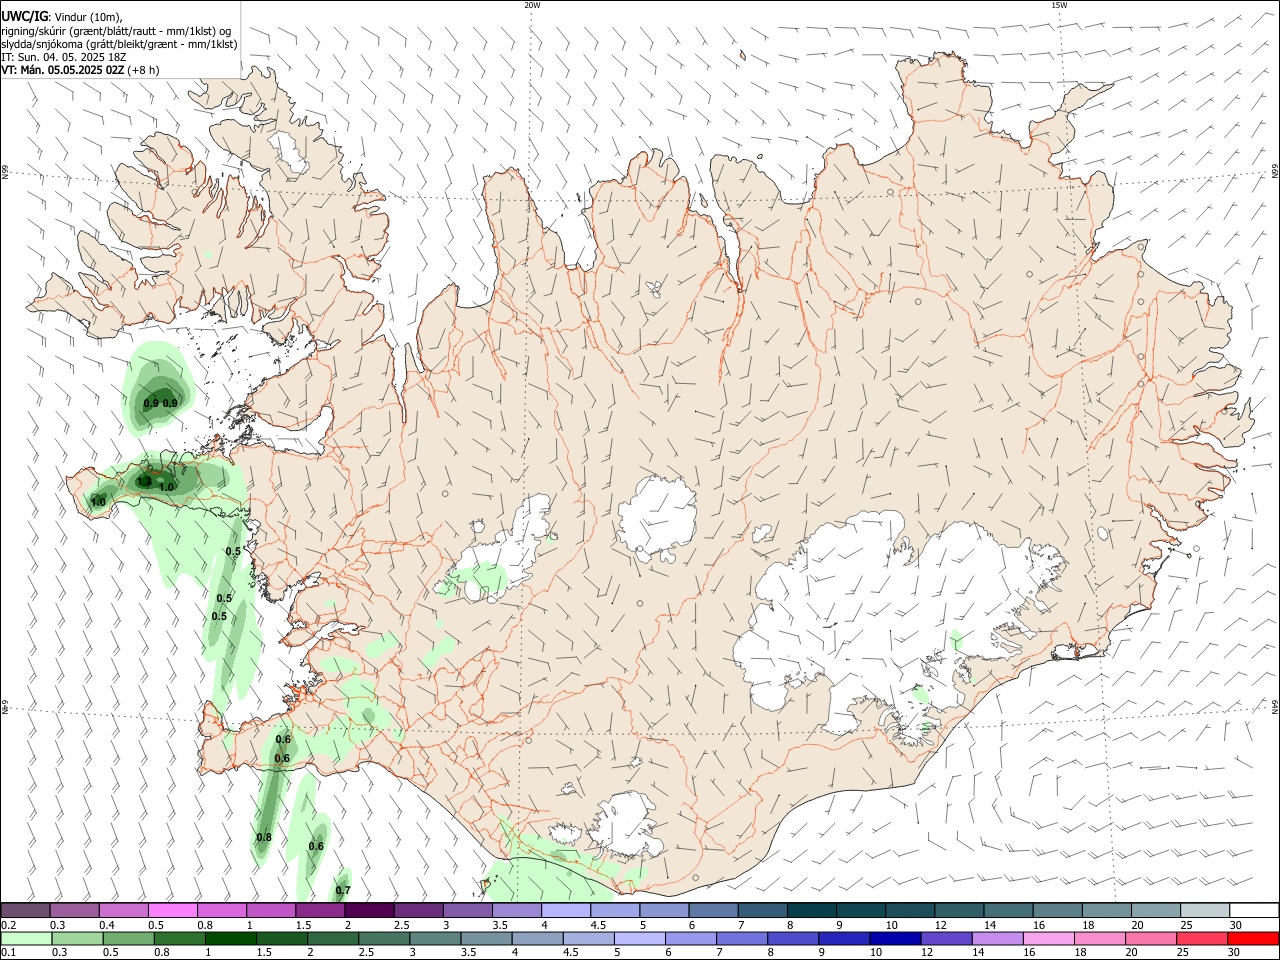Pick the red bottom-row swatch after 30
The image size is (1280, 960).
pyautogui.click(x=1254, y=939)
